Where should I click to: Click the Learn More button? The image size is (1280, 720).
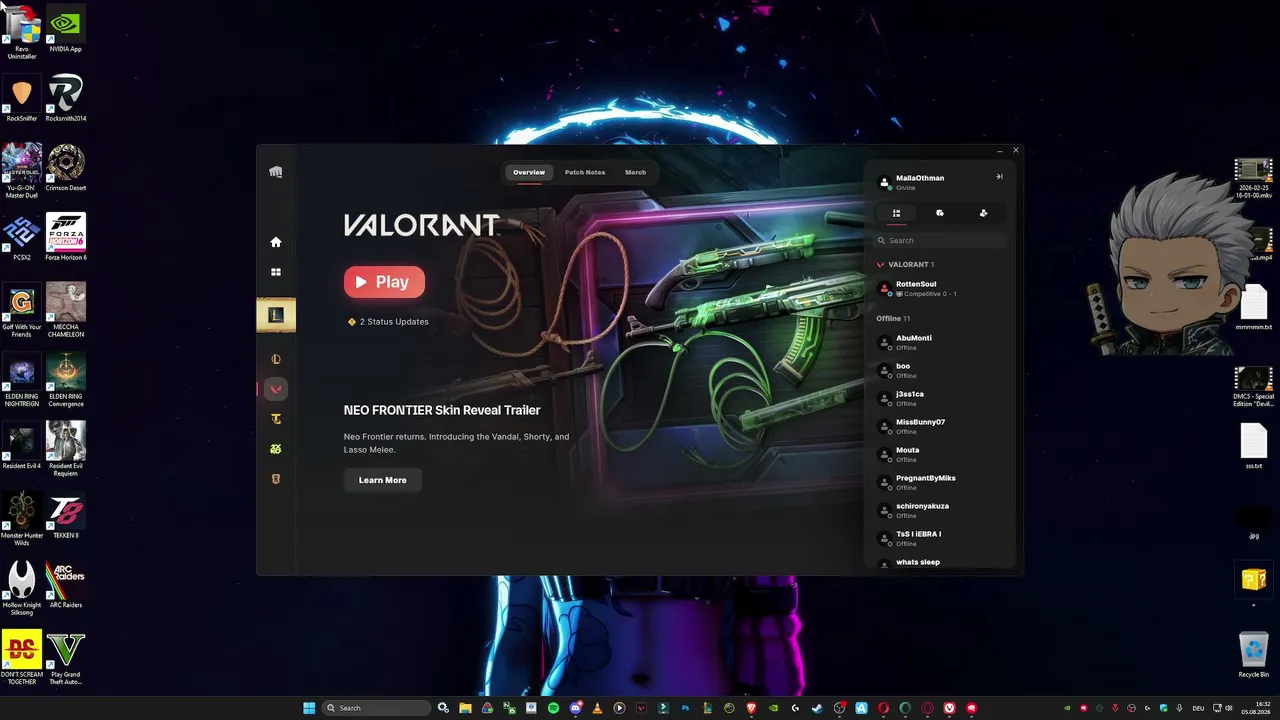382,480
